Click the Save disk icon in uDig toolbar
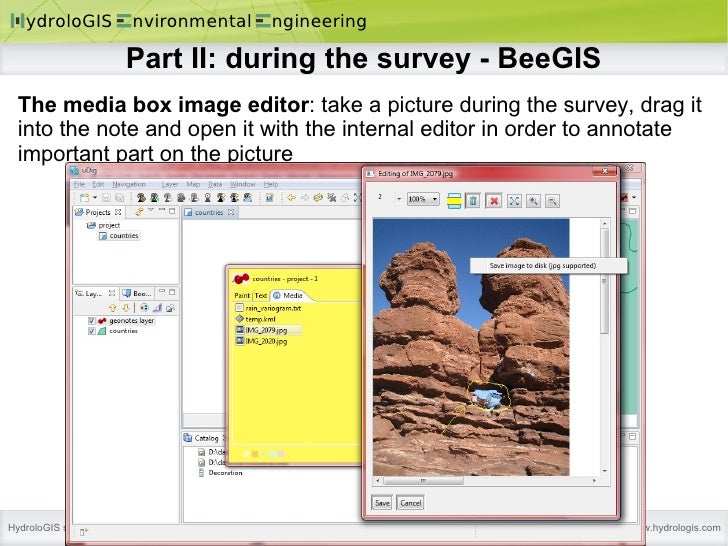The image size is (728, 546). pos(106,198)
